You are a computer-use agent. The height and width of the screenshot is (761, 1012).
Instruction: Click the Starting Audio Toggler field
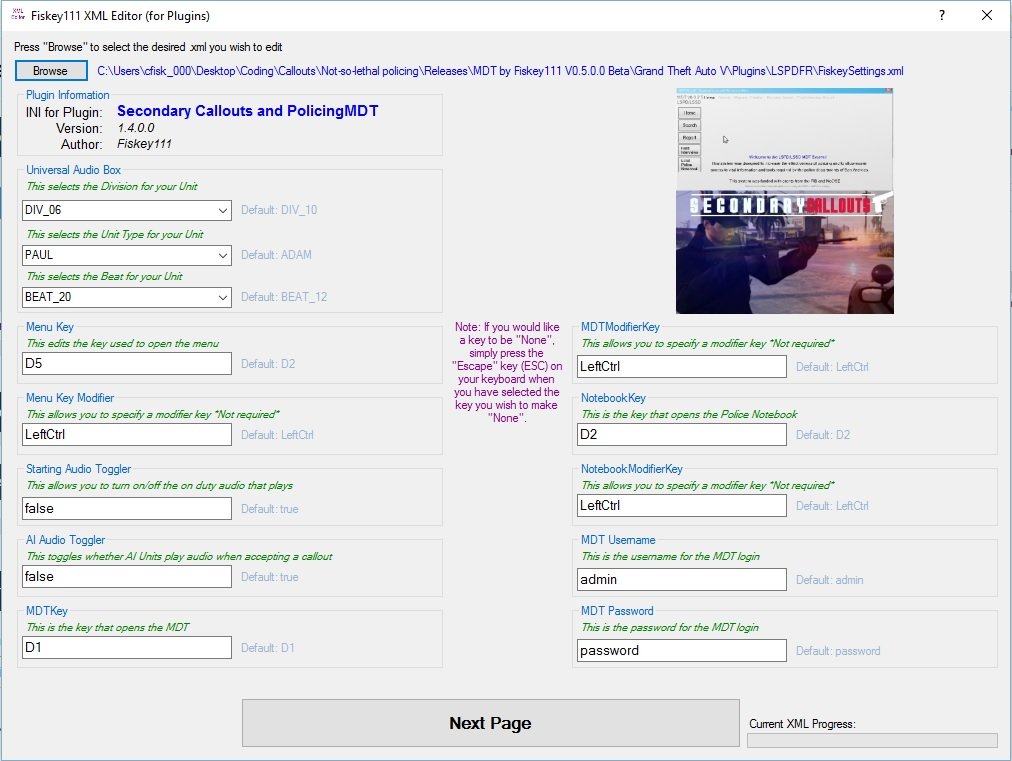pyautogui.click(x=127, y=509)
